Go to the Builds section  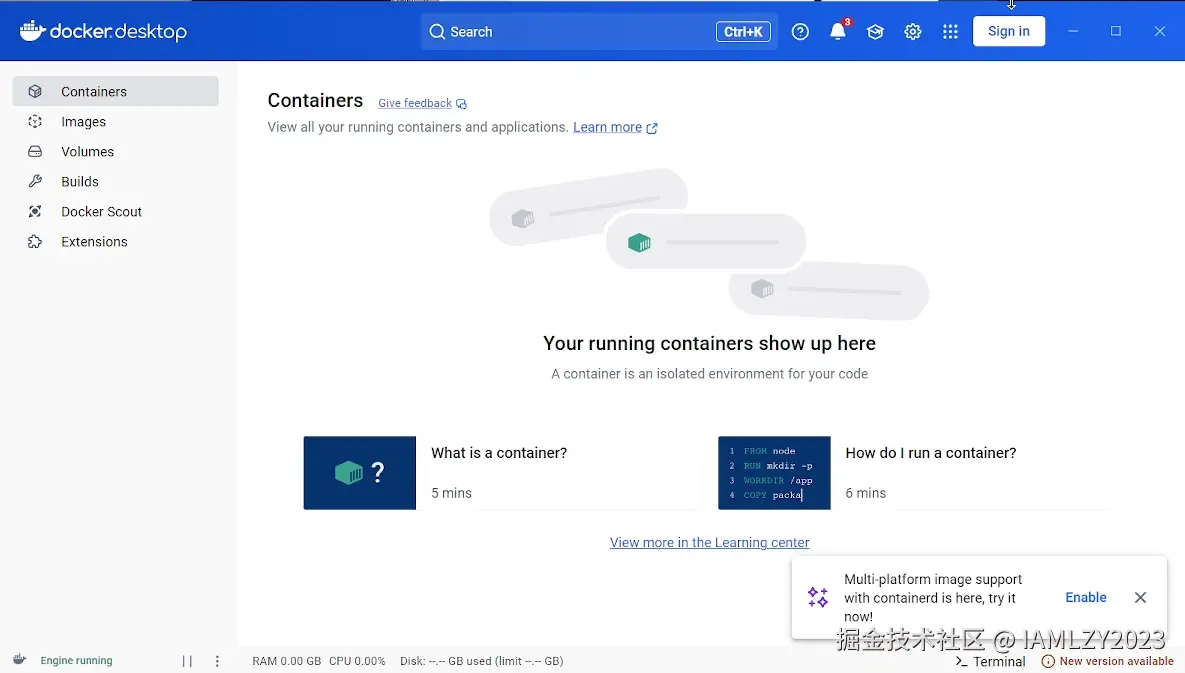coord(116,181)
